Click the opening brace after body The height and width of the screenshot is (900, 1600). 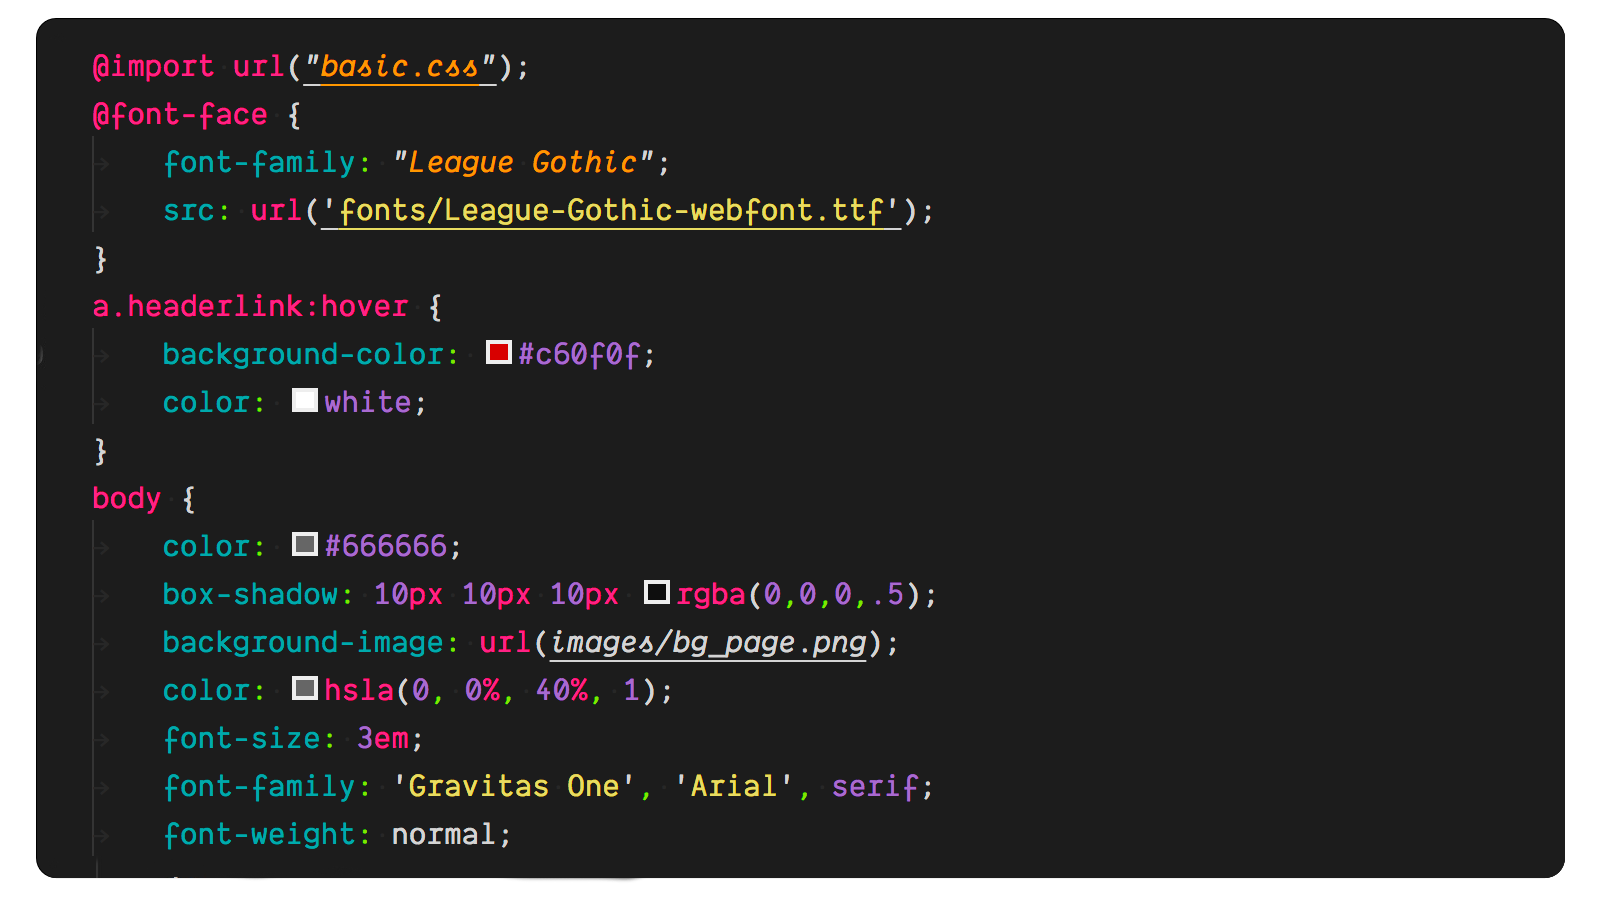[189, 499]
